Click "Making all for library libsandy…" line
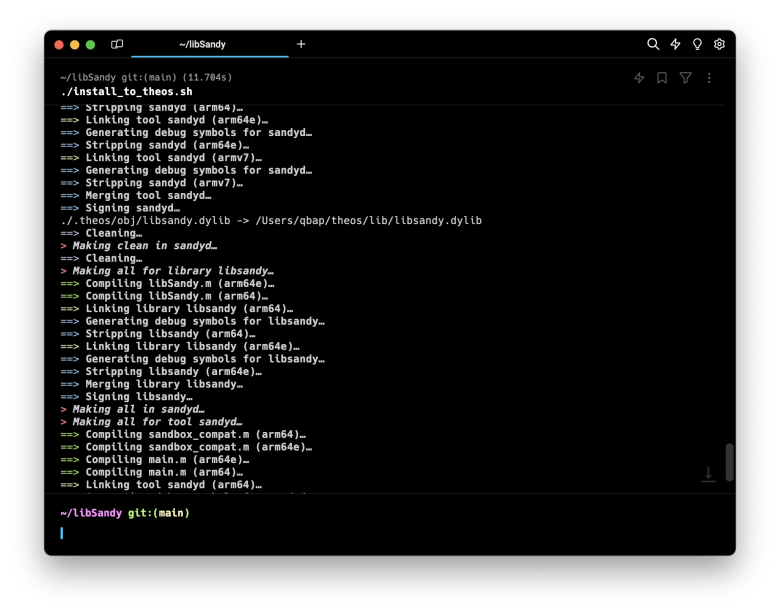780x614 pixels. 167,271
